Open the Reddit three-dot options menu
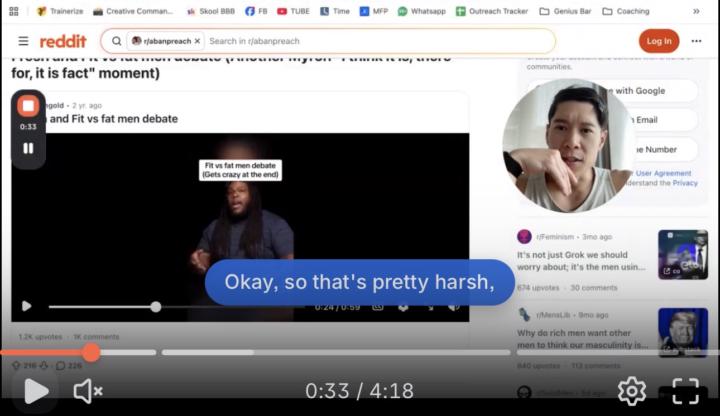The height and width of the screenshot is (416, 720). pos(696,41)
